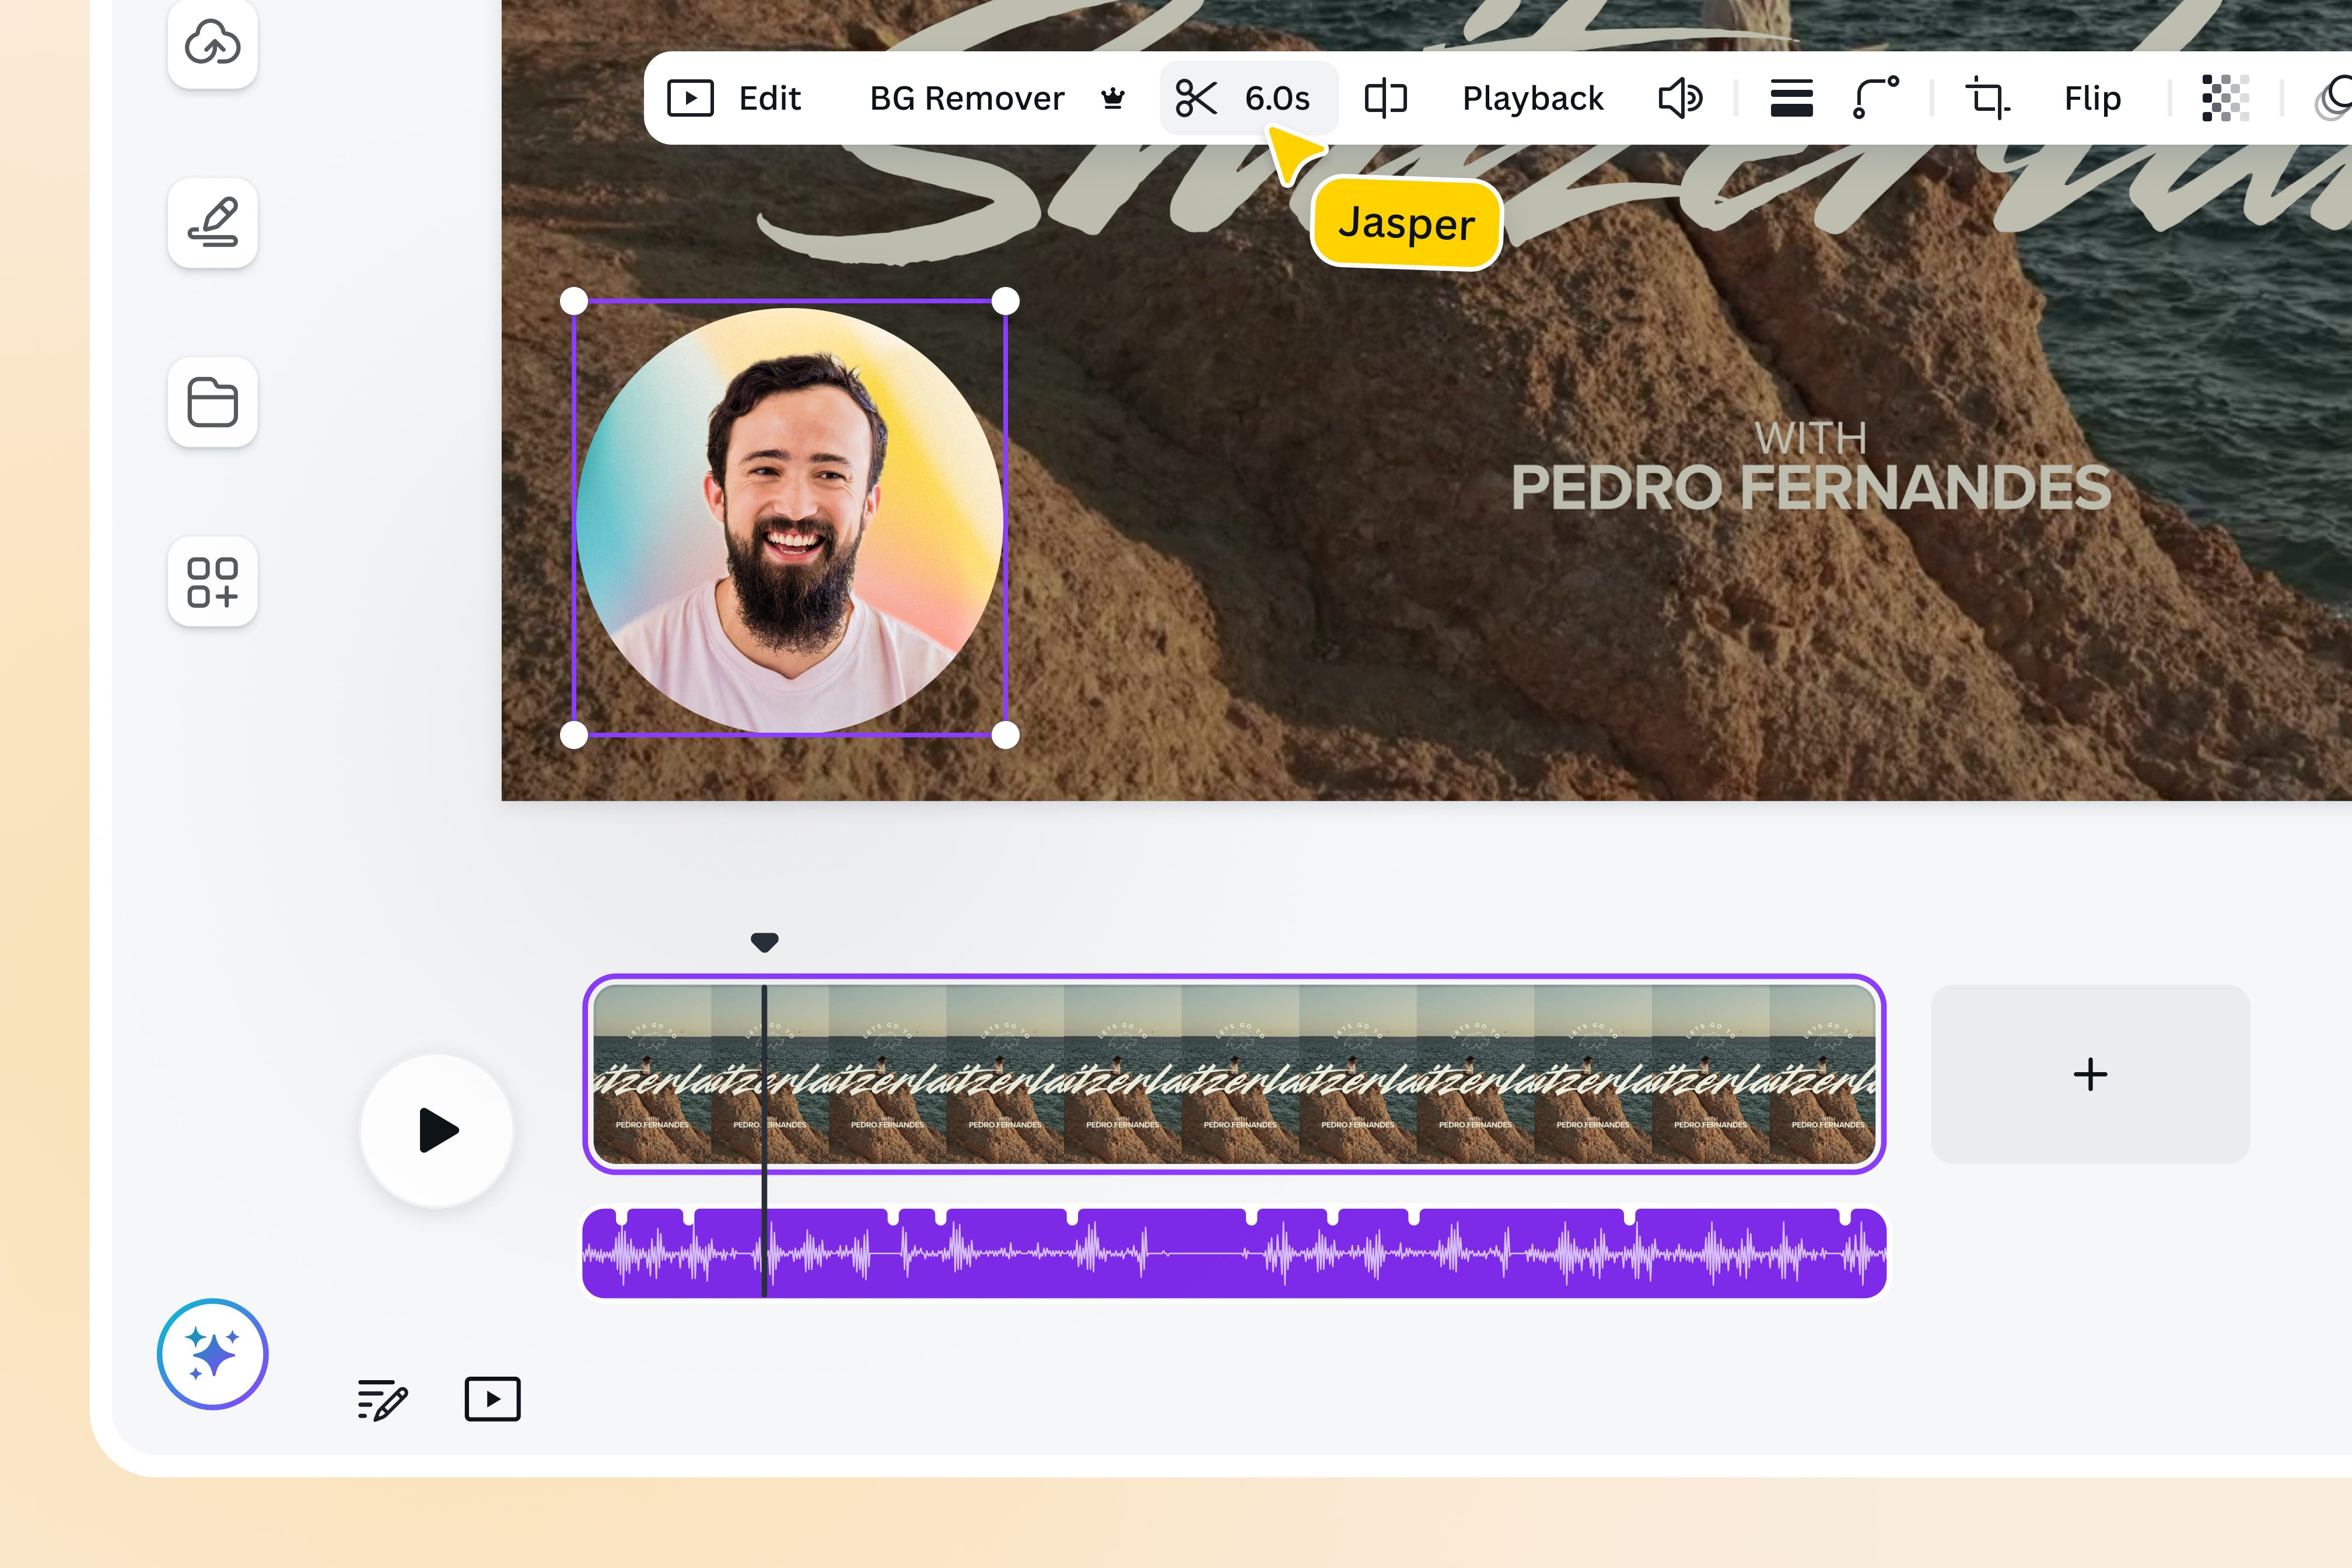This screenshot has width=2352, height=1568.
Task: Open Magic Studio sparkle assistant
Action: tap(212, 1354)
